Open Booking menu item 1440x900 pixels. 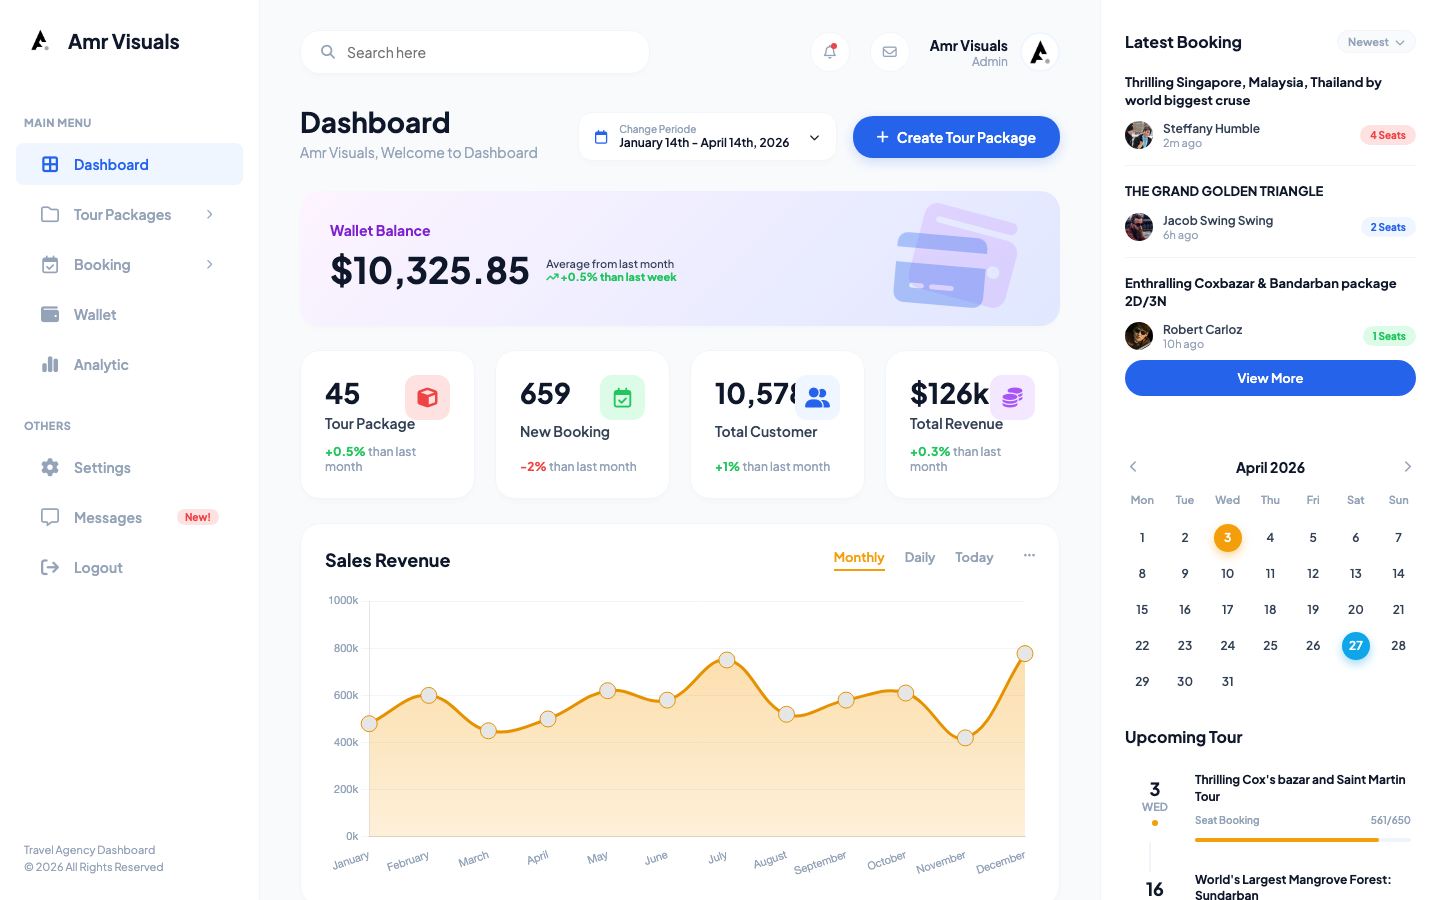coord(129,264)
